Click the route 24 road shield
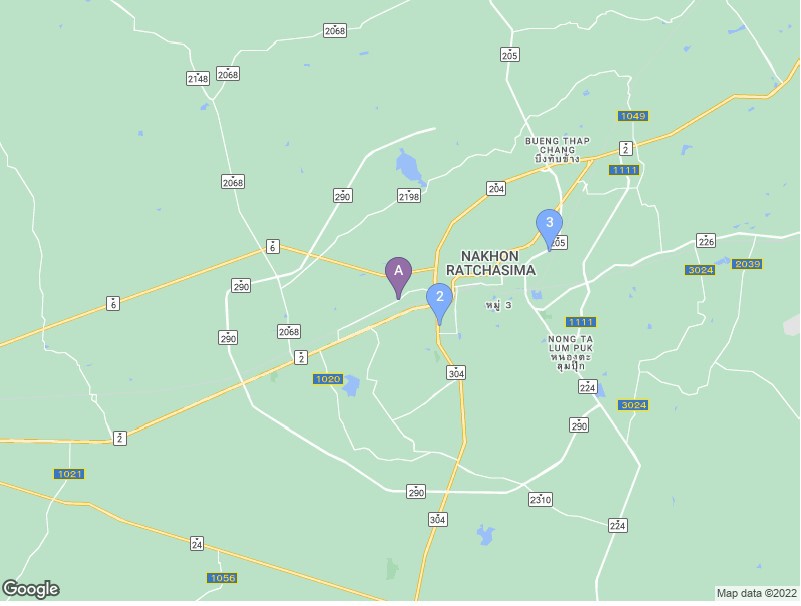The width and height of the screenshot is (801, 606). coord(197,544)
